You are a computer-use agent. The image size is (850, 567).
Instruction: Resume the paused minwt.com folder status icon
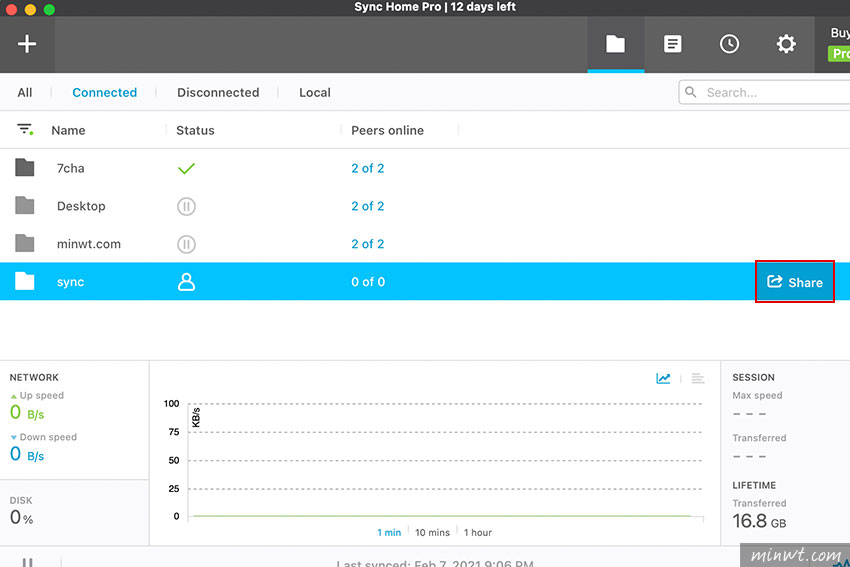186,244
